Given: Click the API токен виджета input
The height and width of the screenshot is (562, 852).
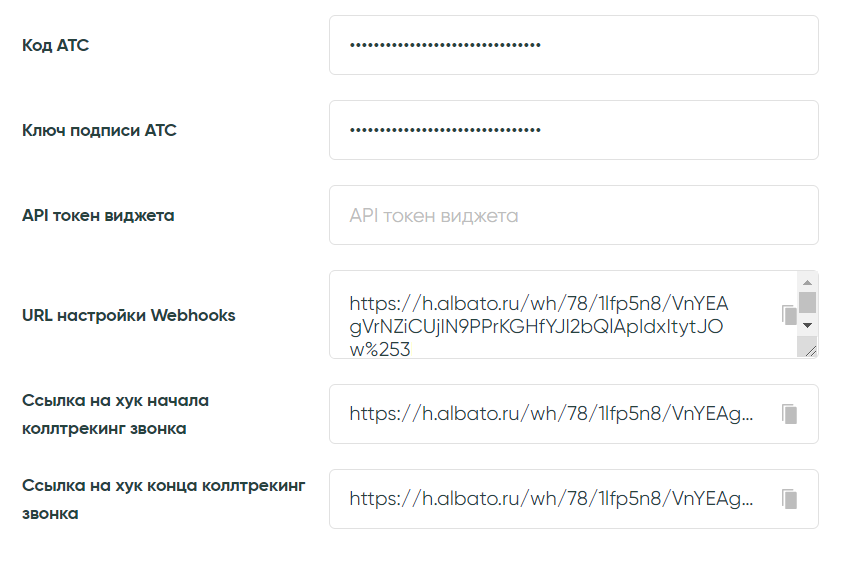Looking at the screenshot, I should 573,215.
